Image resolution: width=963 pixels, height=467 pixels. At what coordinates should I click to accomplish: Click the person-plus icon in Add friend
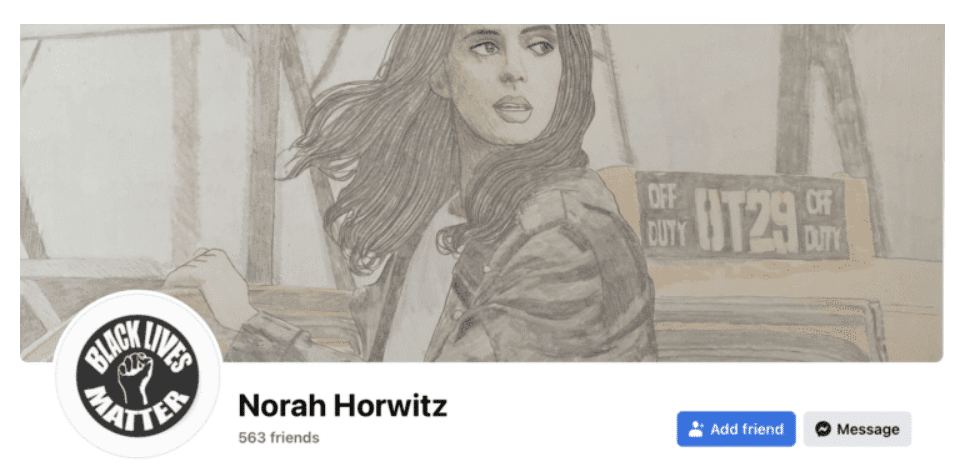(x=696, y=429)
